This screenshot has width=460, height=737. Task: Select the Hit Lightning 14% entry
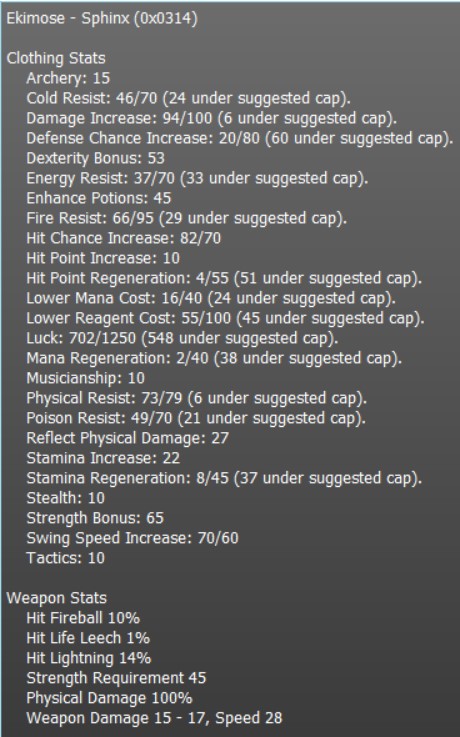89,658
